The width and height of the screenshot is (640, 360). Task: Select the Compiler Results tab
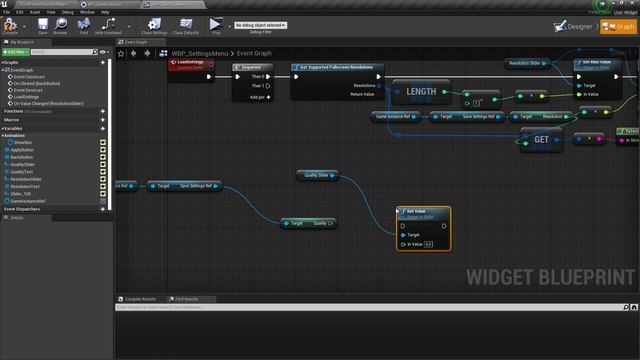[x=140, y=299]
